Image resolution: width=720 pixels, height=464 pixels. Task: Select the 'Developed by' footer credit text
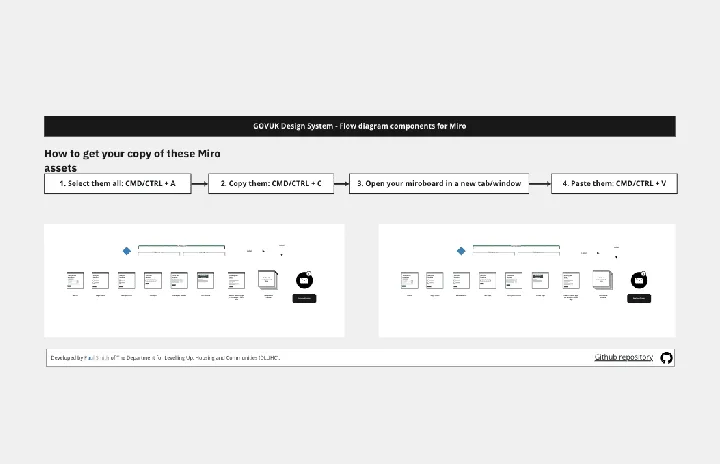coord(165,358)
